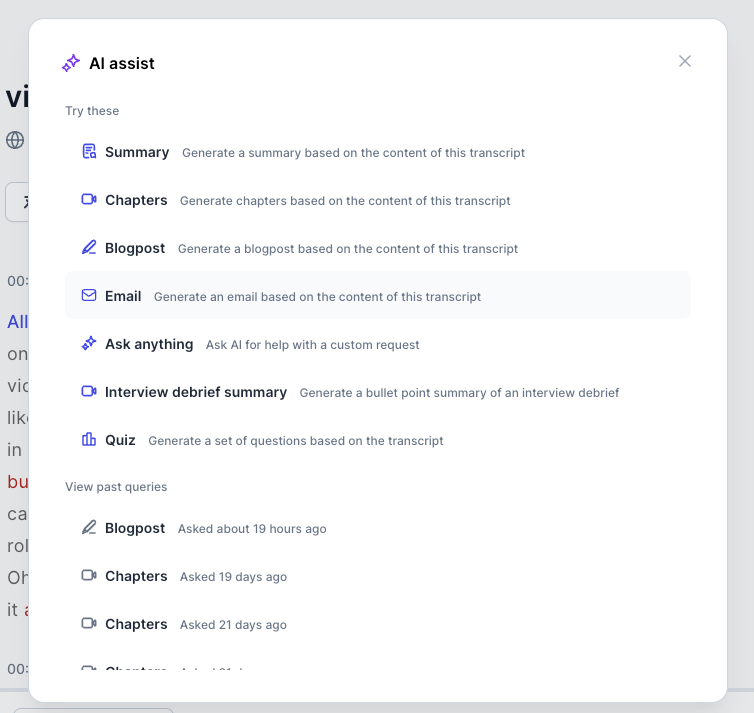Choose Chapters generation from Try these
The height and width of the screenshot is (713, 754).
[x=136, y=200]
